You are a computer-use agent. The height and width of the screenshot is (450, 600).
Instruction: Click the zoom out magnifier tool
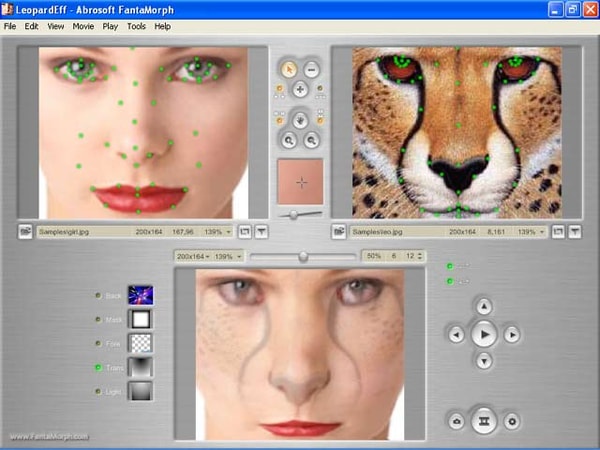pos(311,140)
